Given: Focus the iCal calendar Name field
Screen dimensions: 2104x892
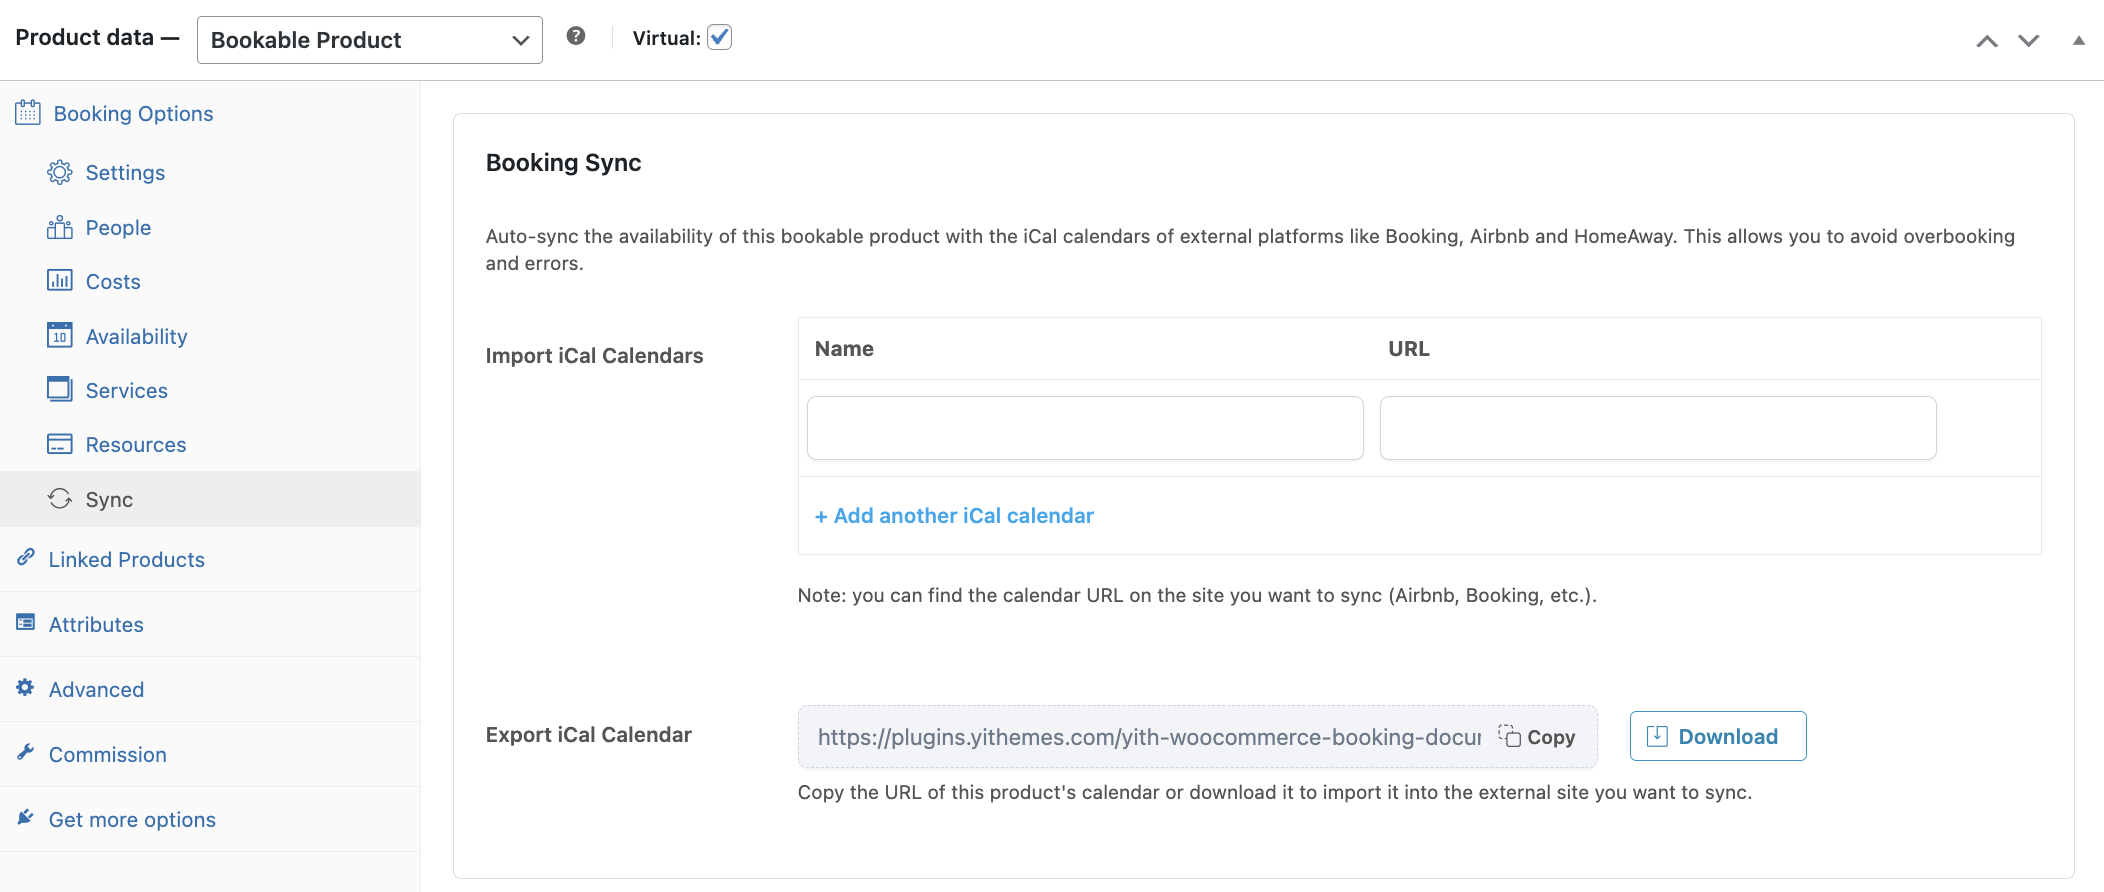Looking at the screenshot, I should point(1084,428).
